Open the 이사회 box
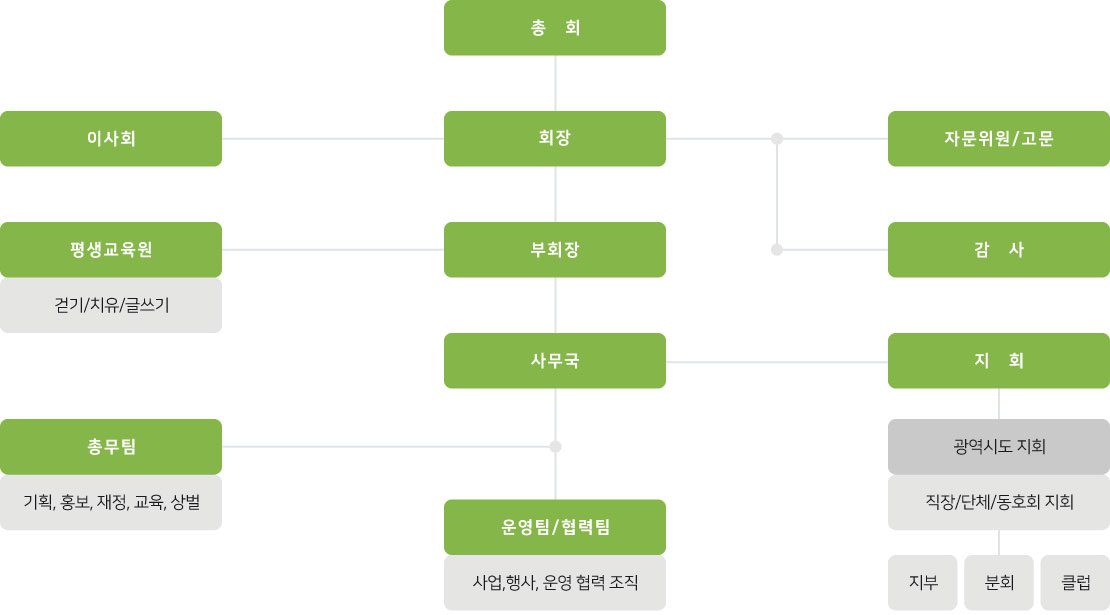Viewport: 1110px width, 615px height. pyautogui.click(x=110, y=139)
